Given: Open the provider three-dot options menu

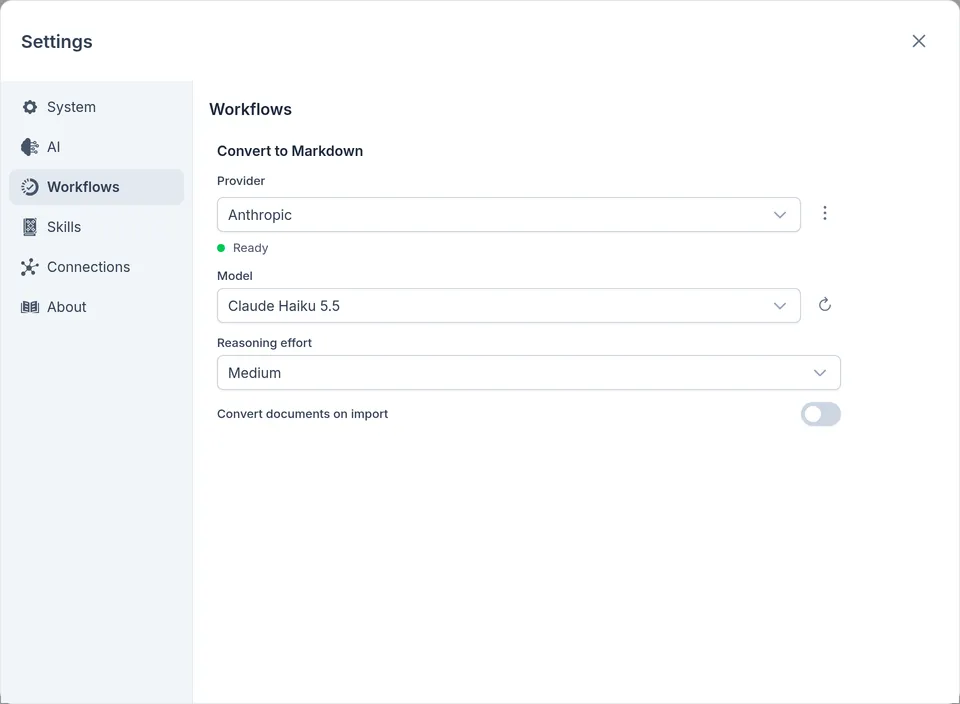Looking at the screenshot, I should [825, 213].
